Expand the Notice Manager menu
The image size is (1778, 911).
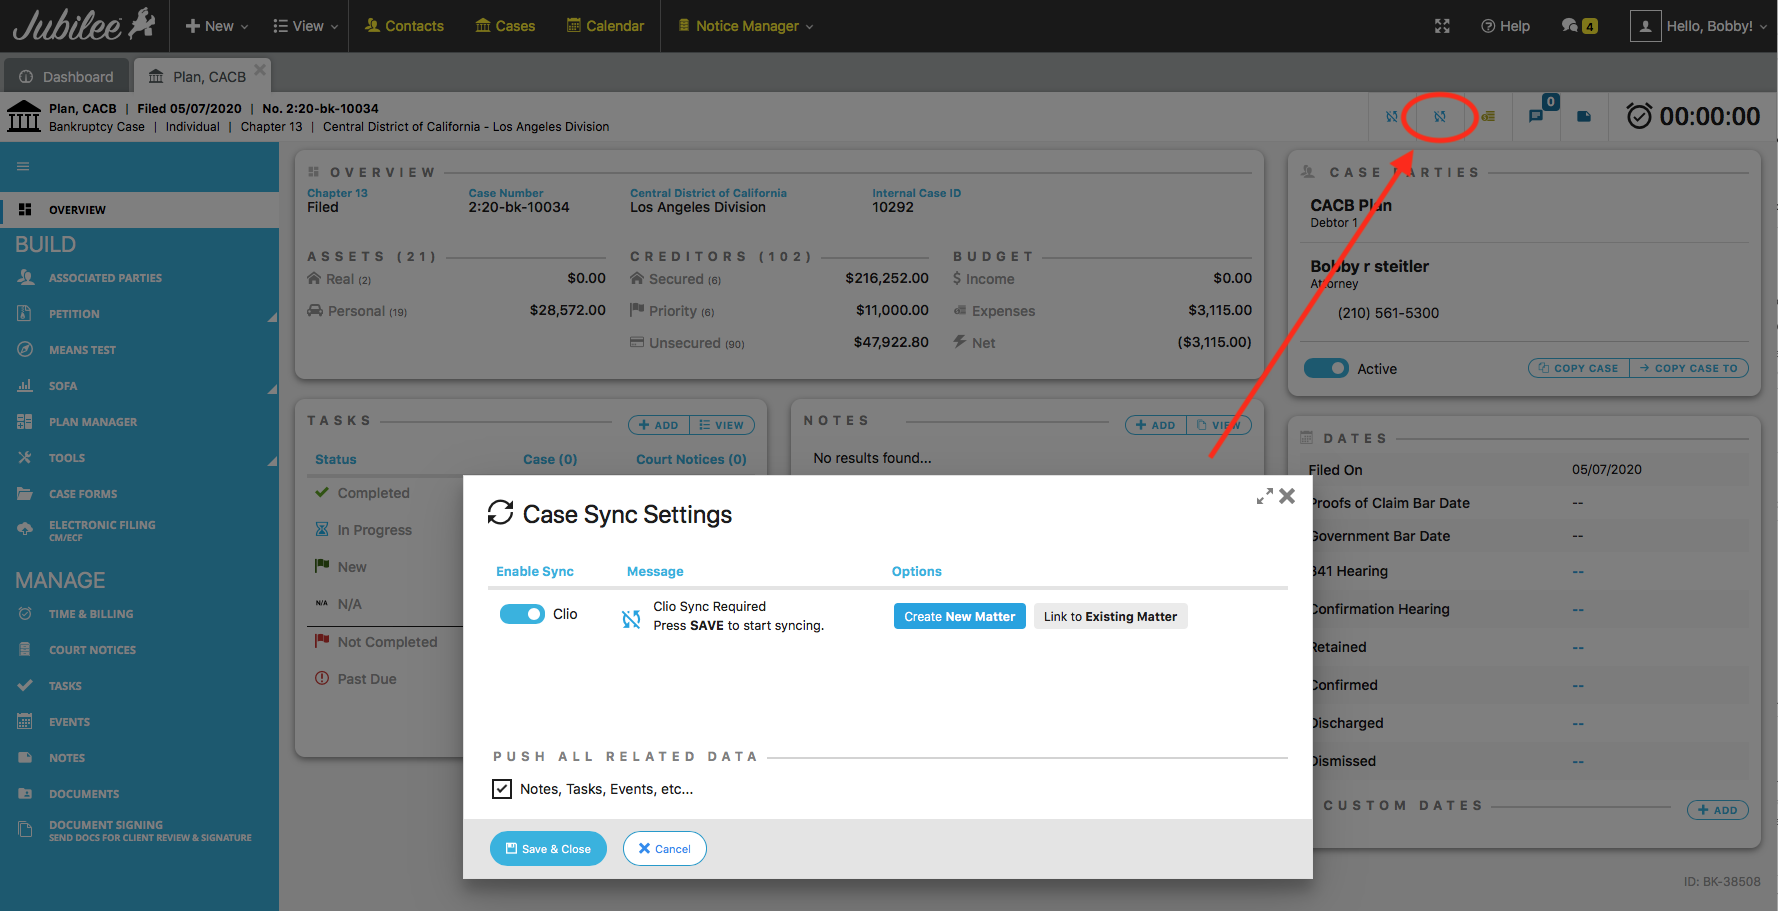(x=746, y=26)
